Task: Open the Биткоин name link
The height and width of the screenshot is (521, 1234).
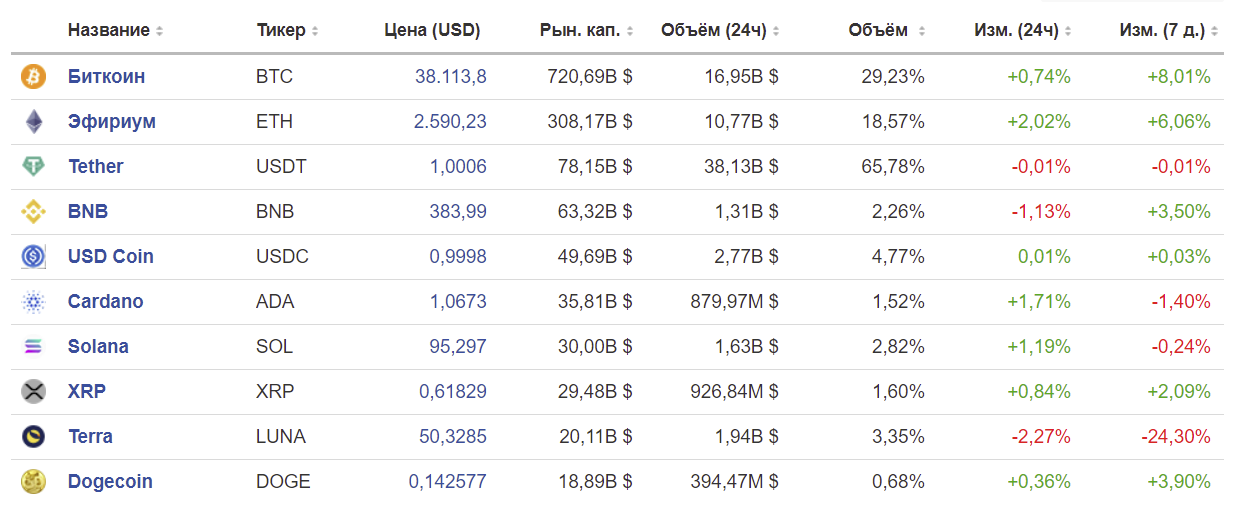Action: (x=106, y=76)
